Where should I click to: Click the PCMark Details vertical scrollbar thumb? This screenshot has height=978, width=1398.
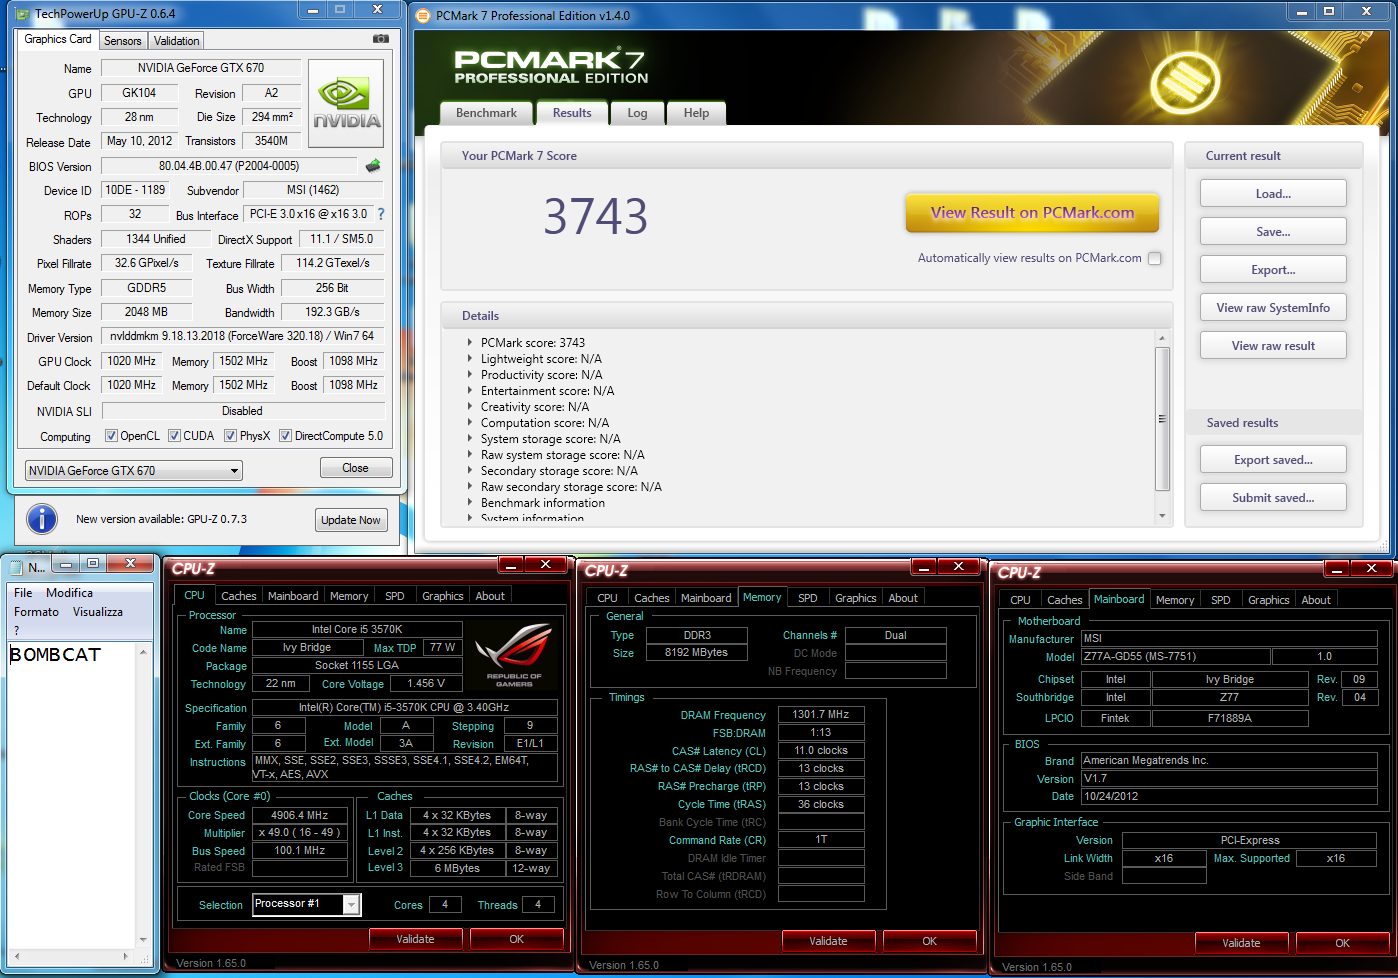click(1162, 419)
